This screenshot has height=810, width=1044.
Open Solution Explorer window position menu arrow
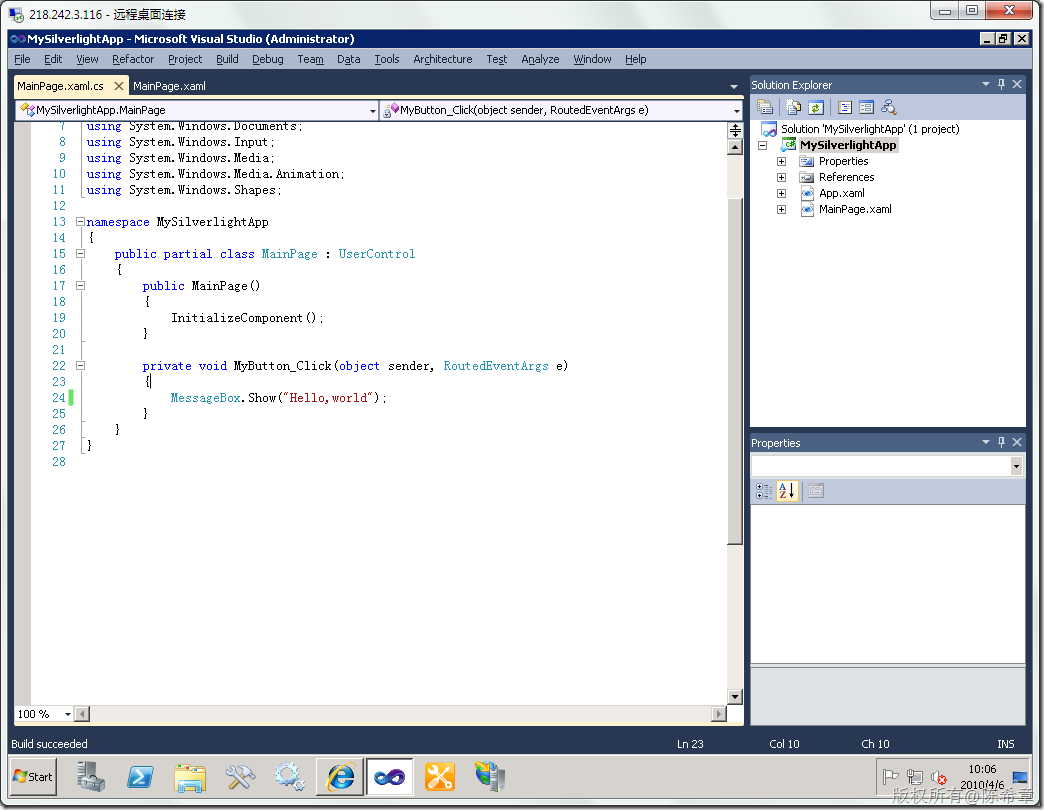tap(985, 85)
